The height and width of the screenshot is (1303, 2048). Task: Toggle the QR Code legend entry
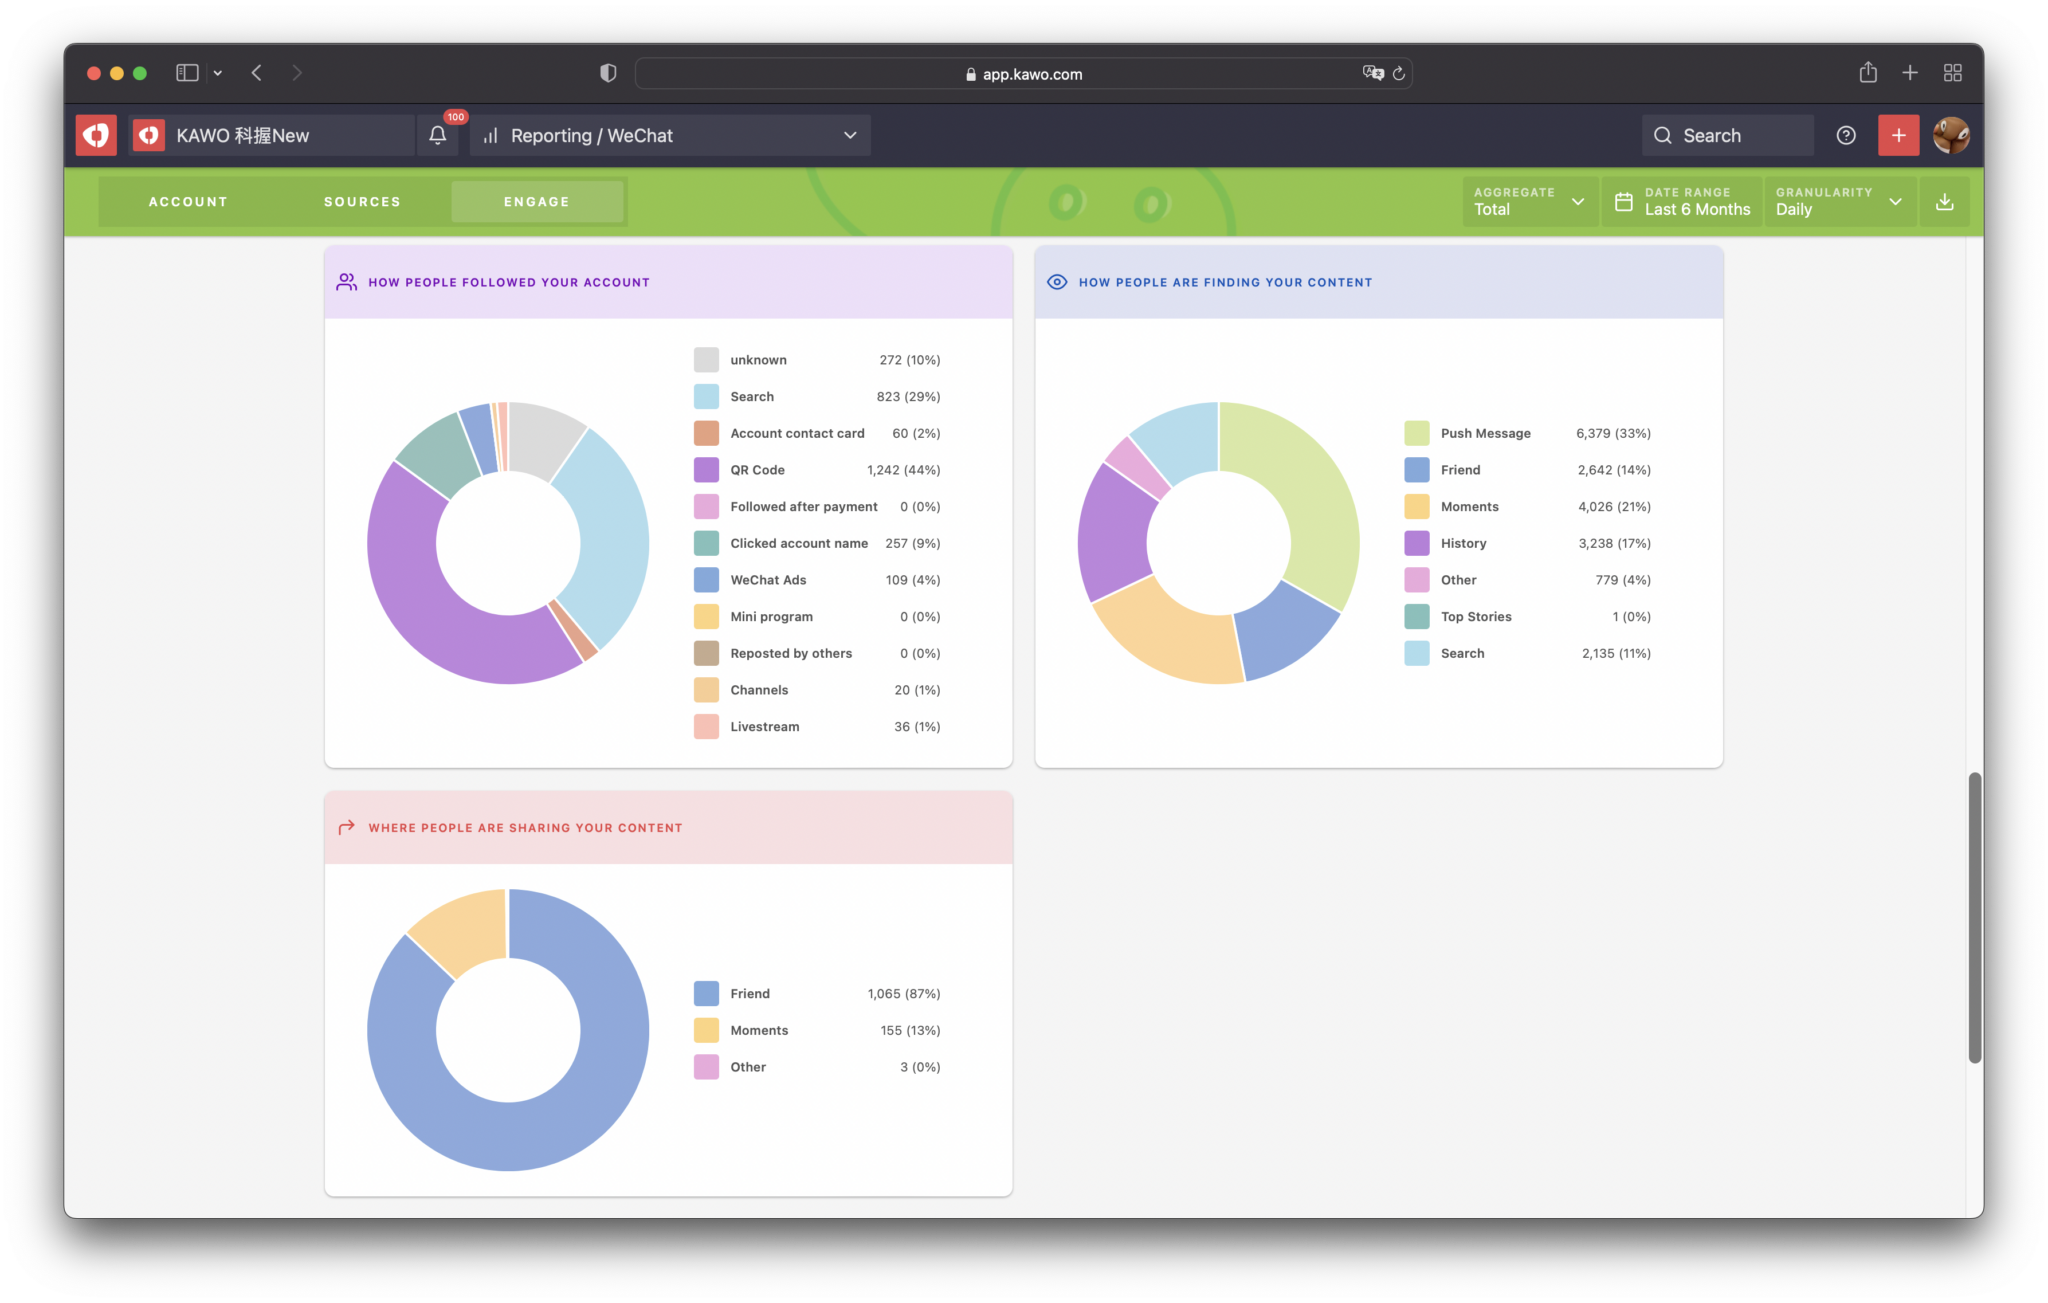coord(758,469)
